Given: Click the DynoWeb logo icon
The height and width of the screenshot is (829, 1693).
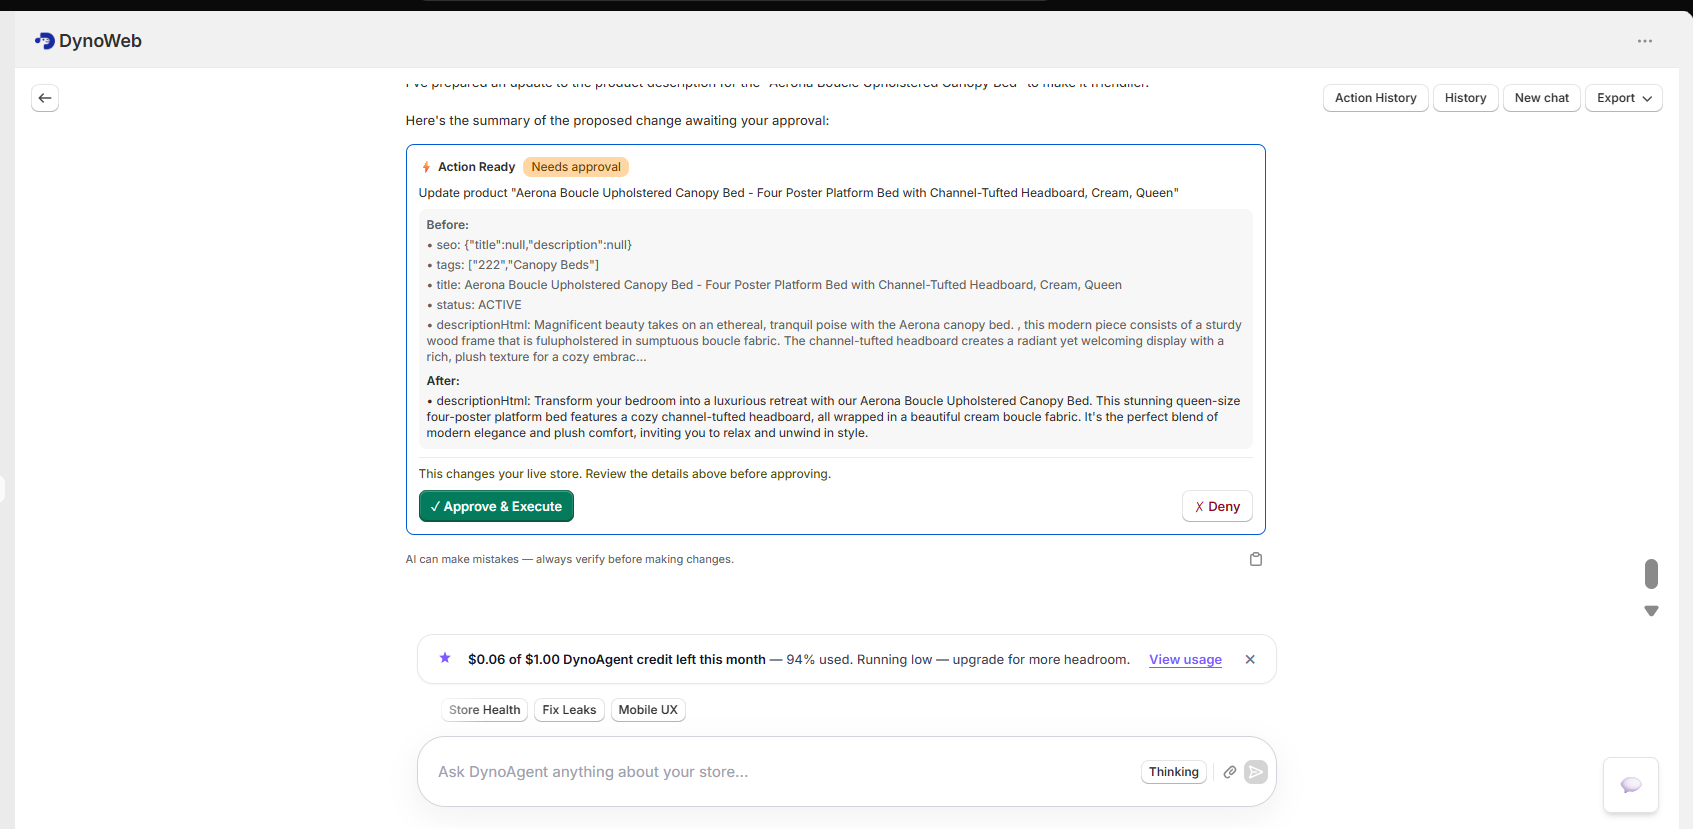Looking at the screenshot, I should pos(45,41).
